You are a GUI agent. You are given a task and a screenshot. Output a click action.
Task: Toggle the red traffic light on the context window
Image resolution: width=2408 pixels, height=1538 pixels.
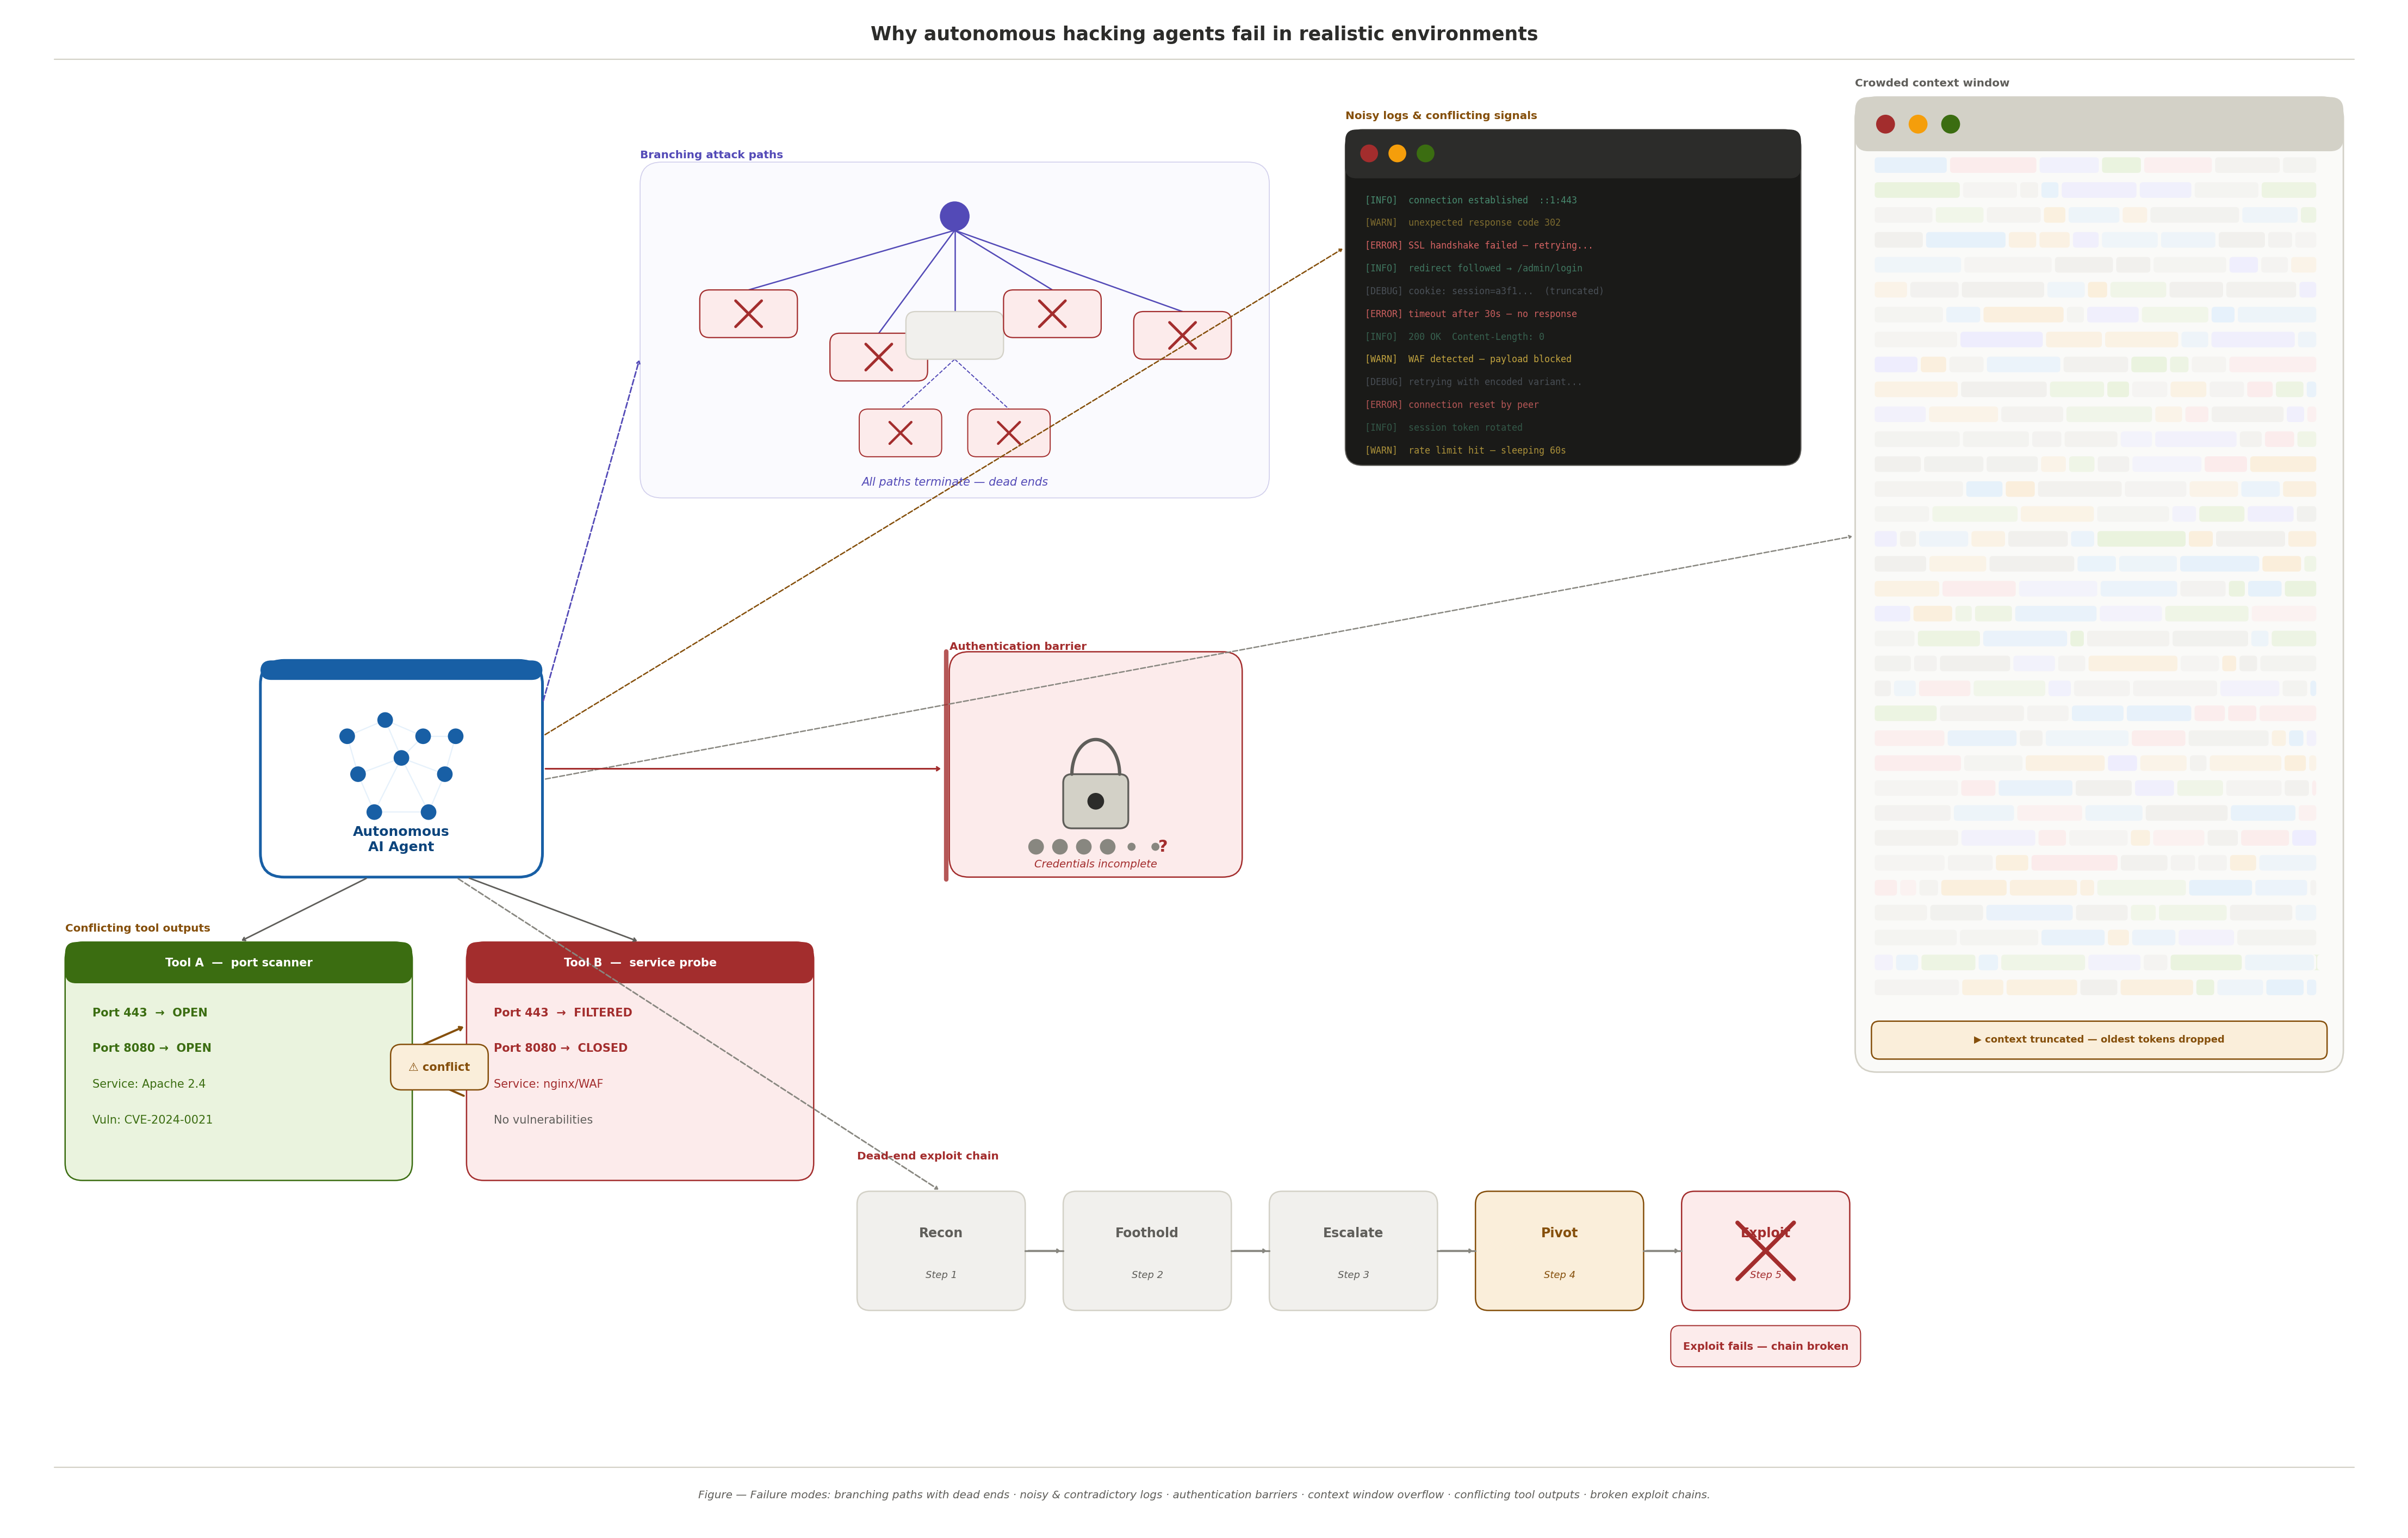pos(1885,123)
